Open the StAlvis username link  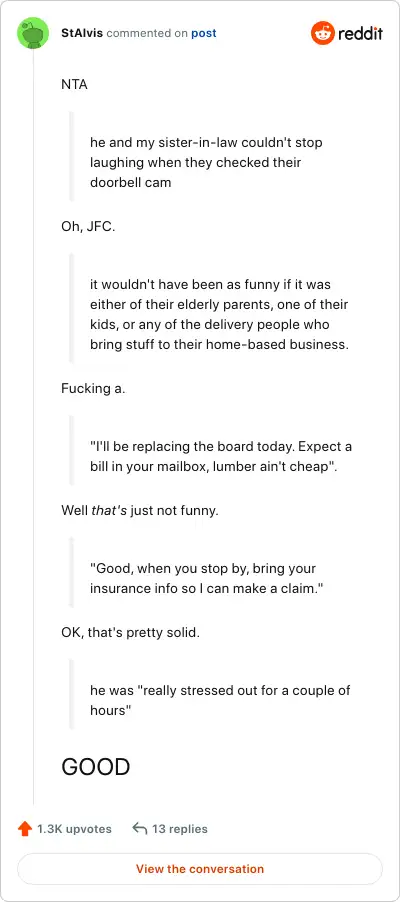point(82,33)
